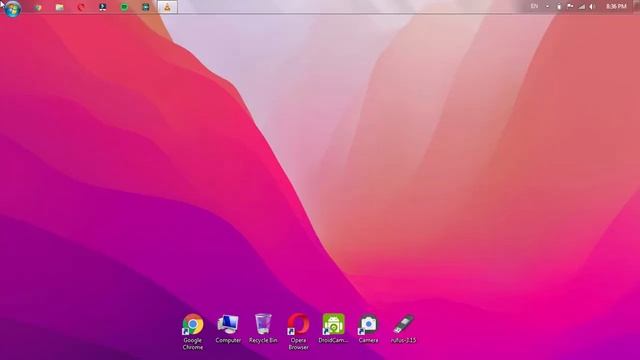Click the 8:36 PM clock
Screen dimensions: 640x360
tap(616, 7)
